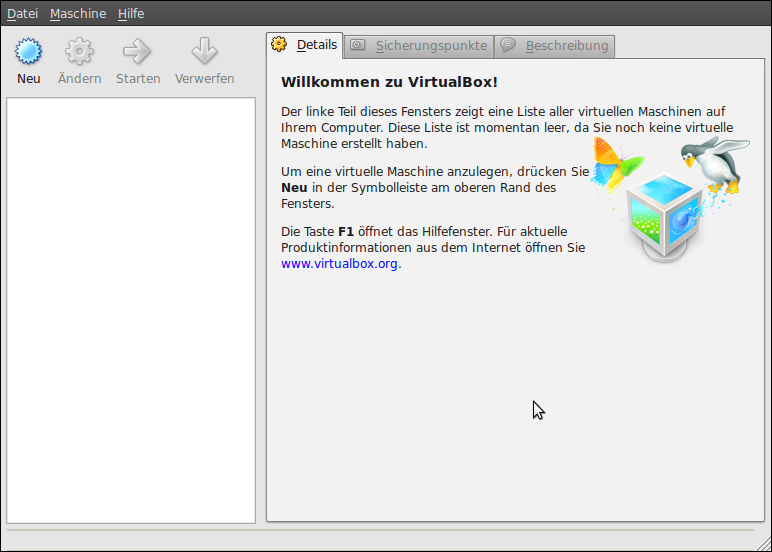Click the penguin illustration
The width and height of the screenshot is (772, 552).
[714, 163]
